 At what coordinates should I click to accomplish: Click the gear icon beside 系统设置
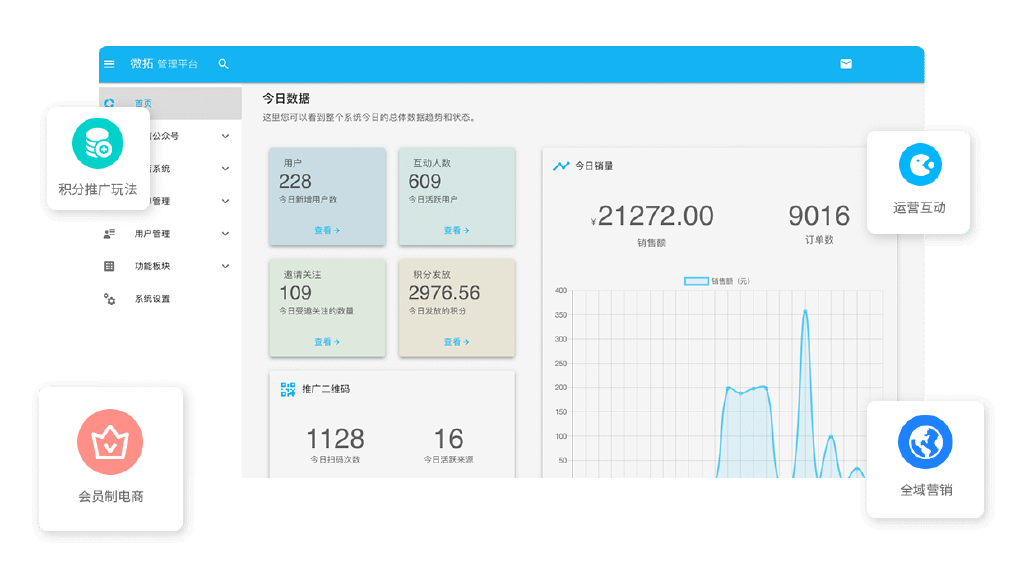tap(110, 299)
